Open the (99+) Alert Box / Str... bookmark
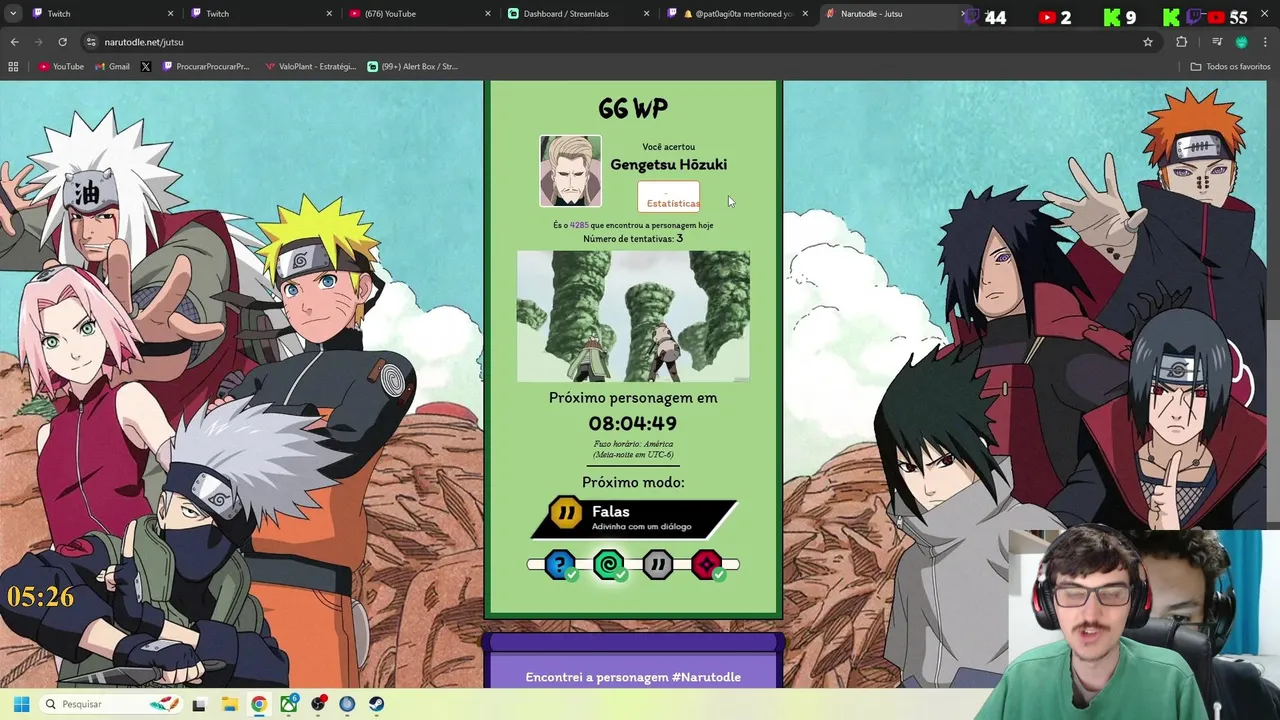The width and height of the screenshot is (1280, 720). [412, 67]
